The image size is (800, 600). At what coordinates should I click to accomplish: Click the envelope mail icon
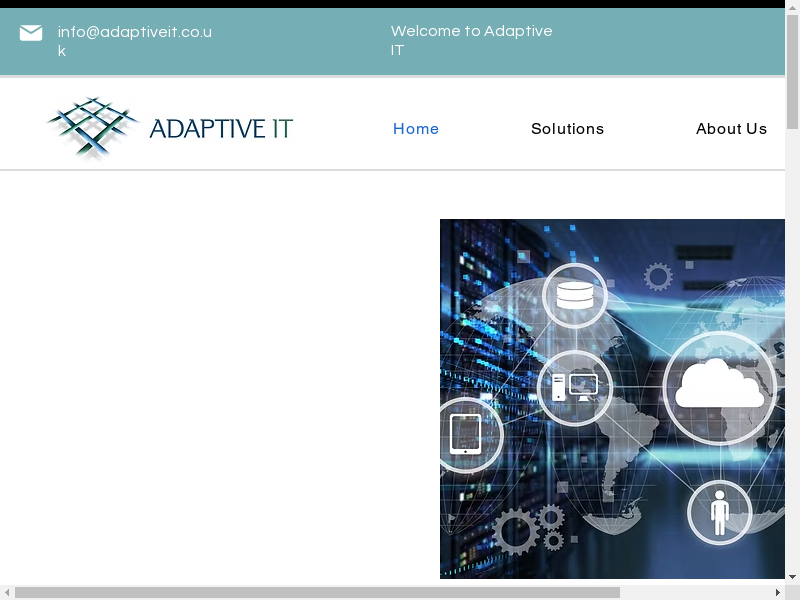[31, 33]
